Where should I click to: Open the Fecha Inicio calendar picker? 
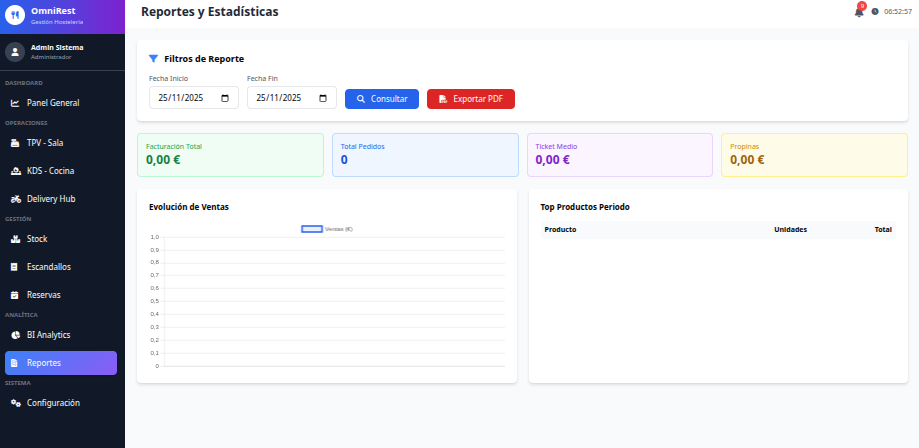coord(225,99)
